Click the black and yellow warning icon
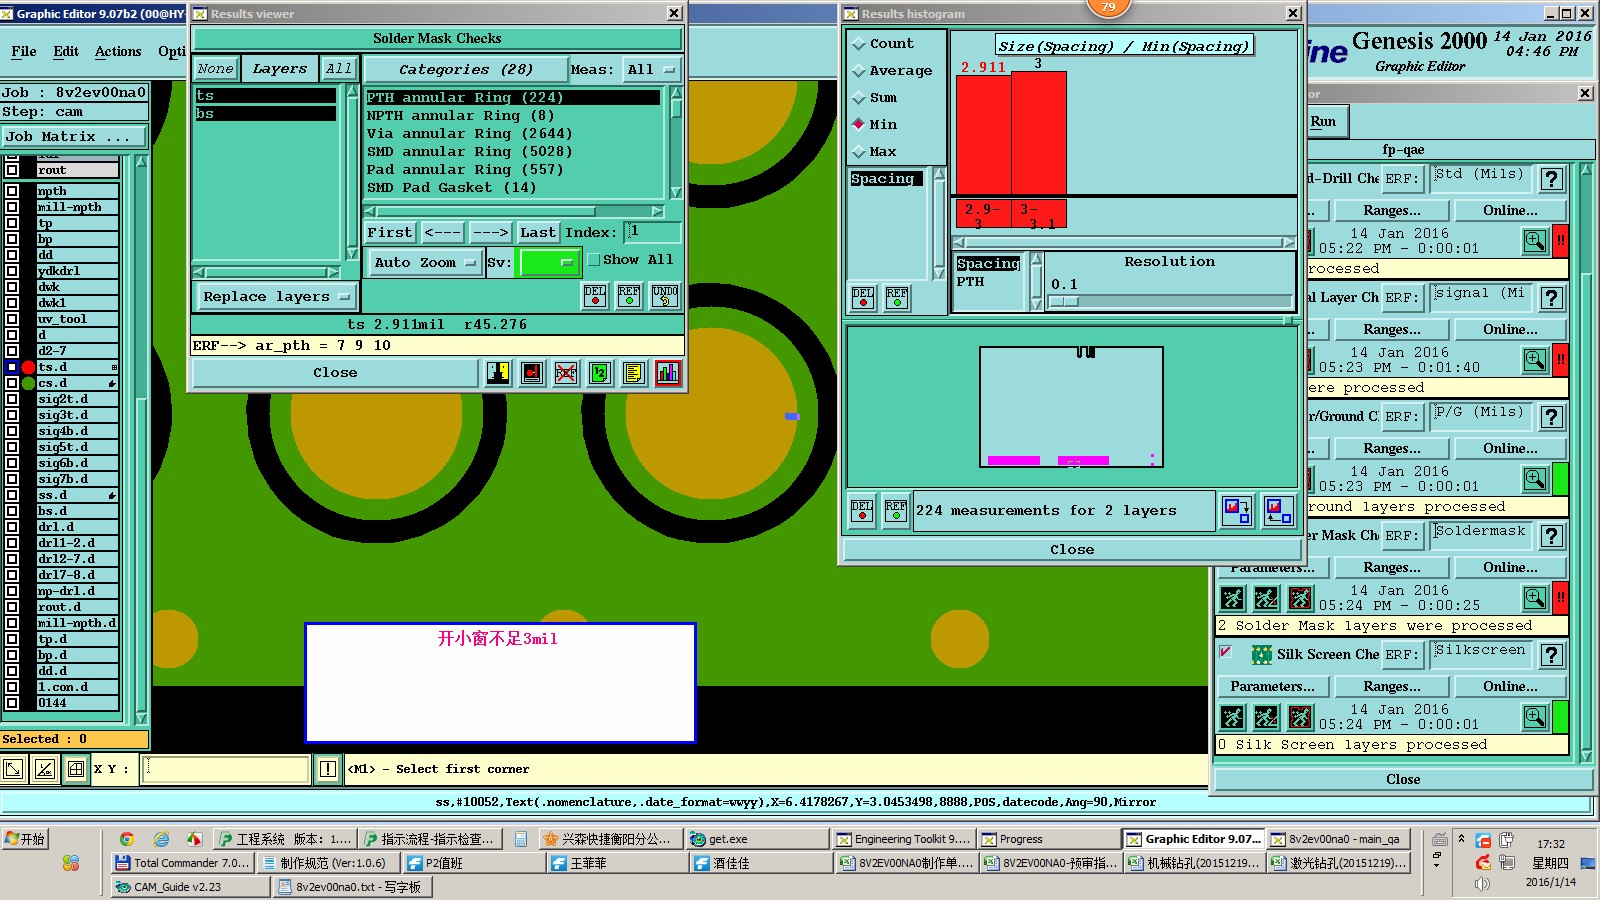 [x=498, y=373]
